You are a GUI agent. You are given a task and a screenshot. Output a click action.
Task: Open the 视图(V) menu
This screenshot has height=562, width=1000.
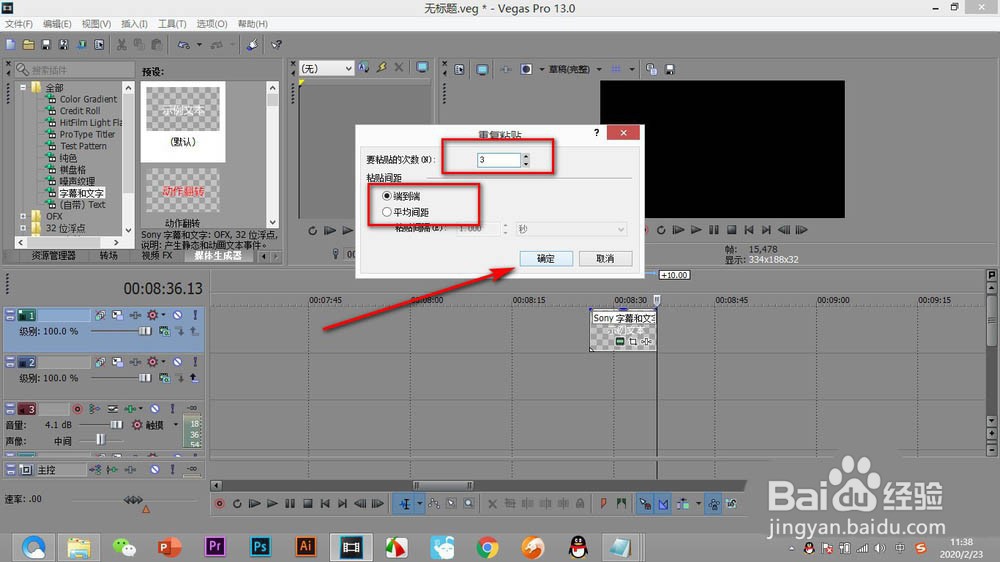point(96,24)
